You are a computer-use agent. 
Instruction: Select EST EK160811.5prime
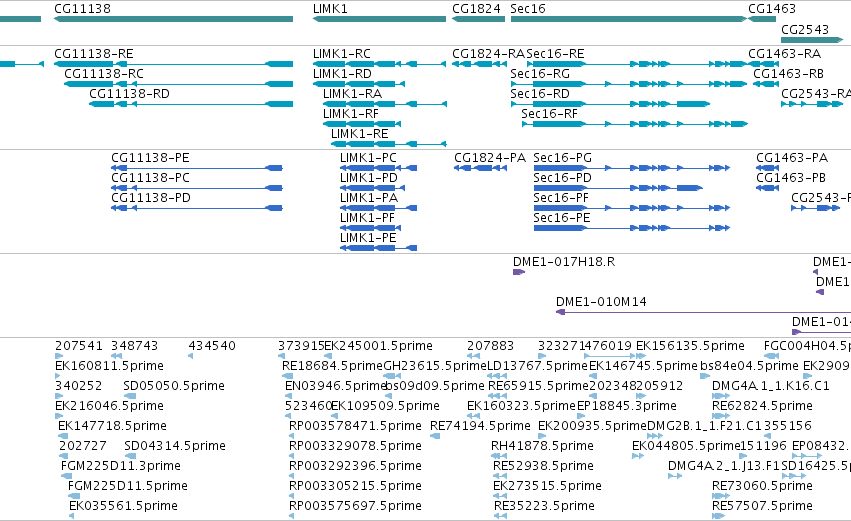[x=109, y=366]
